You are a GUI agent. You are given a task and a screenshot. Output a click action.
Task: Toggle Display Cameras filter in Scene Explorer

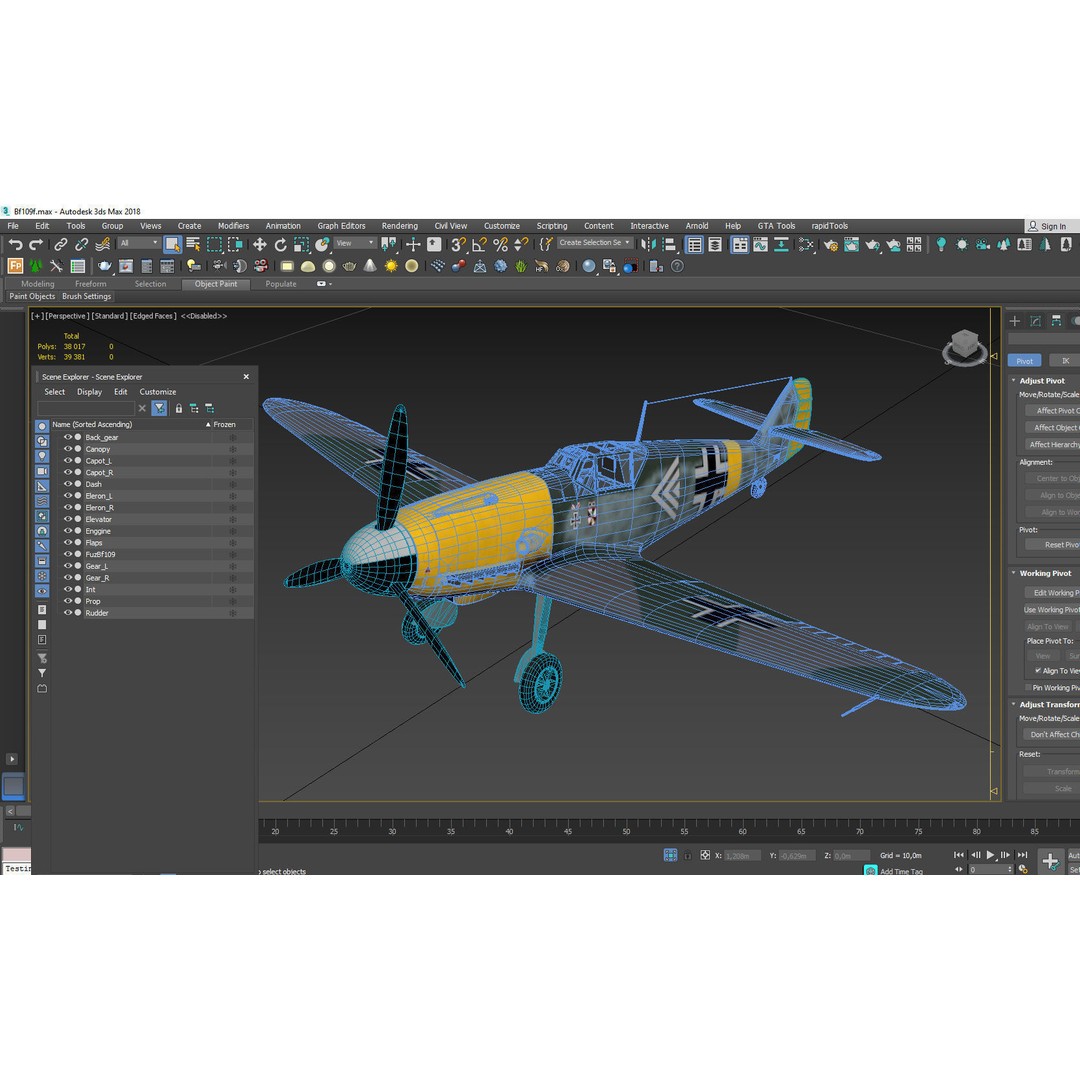pyautogui.click(x=42, y=471)
